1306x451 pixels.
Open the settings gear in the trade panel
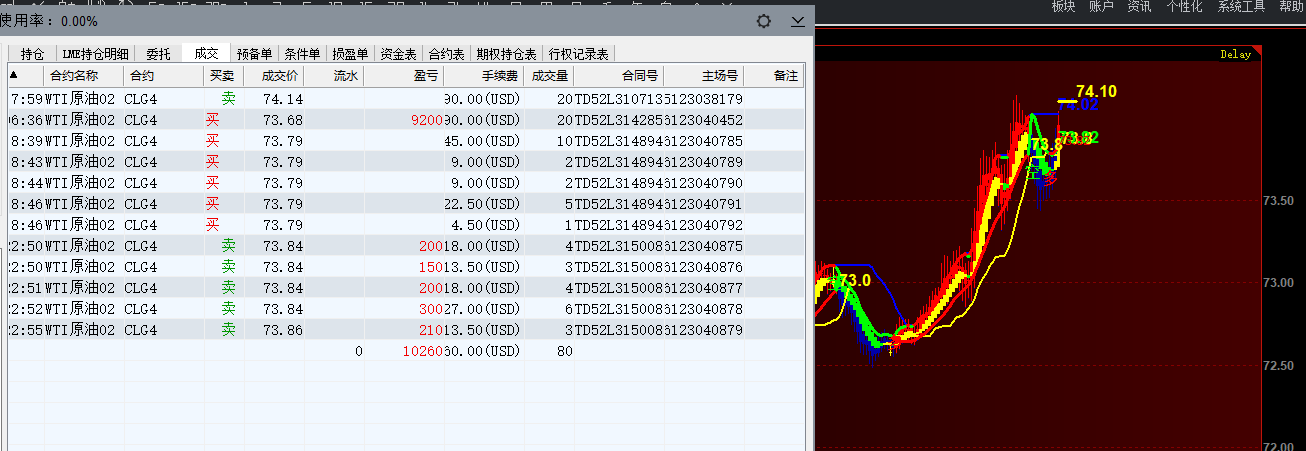pos(764,20)
